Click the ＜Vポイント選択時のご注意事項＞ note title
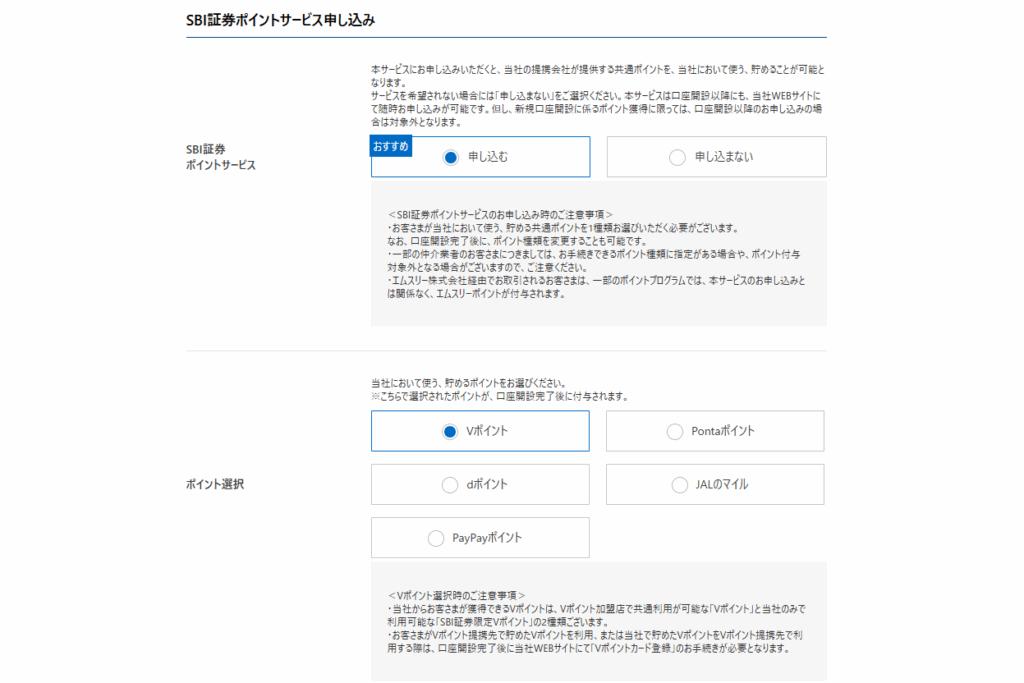This screenshot has height=683, width=1024. click(x=456, y=596)
